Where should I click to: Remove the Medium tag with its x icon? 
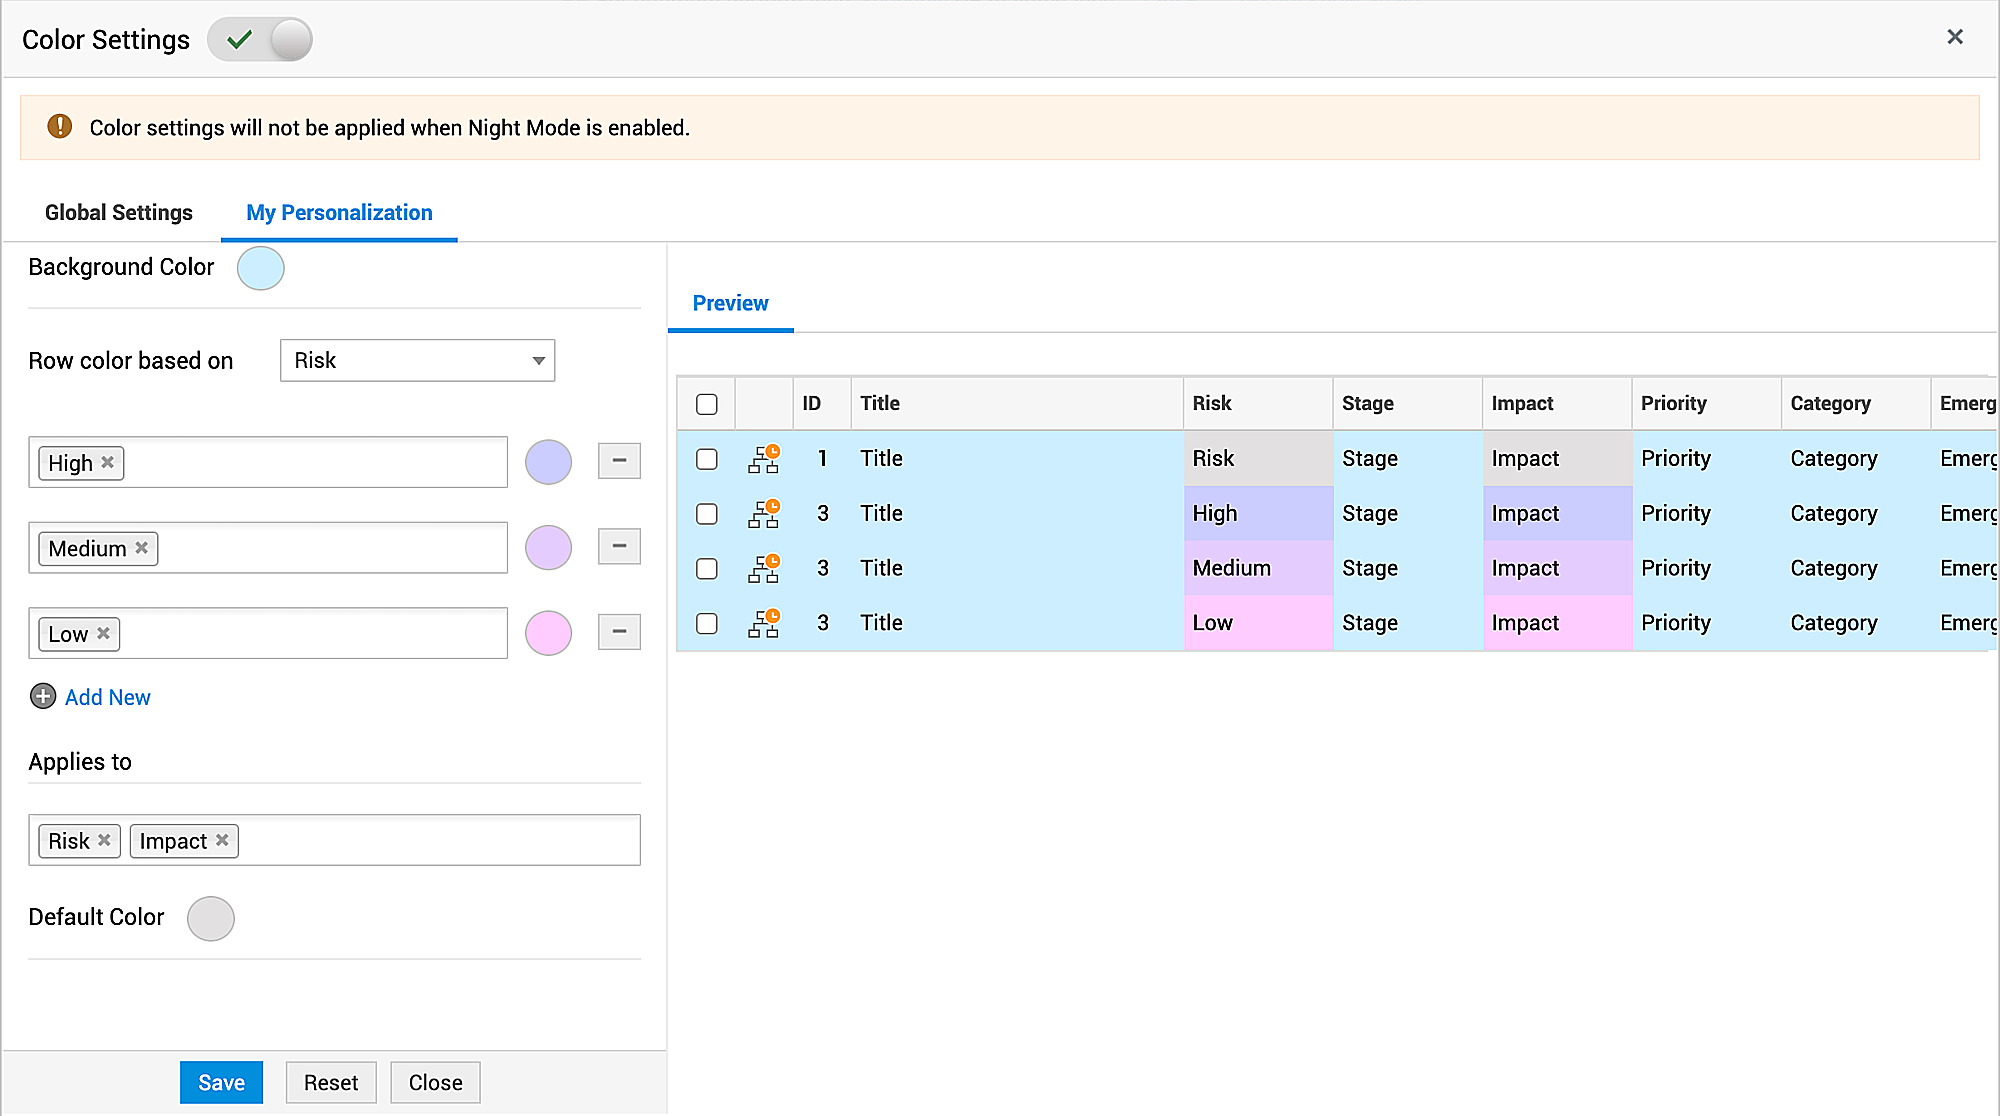(x=142, y=548)
